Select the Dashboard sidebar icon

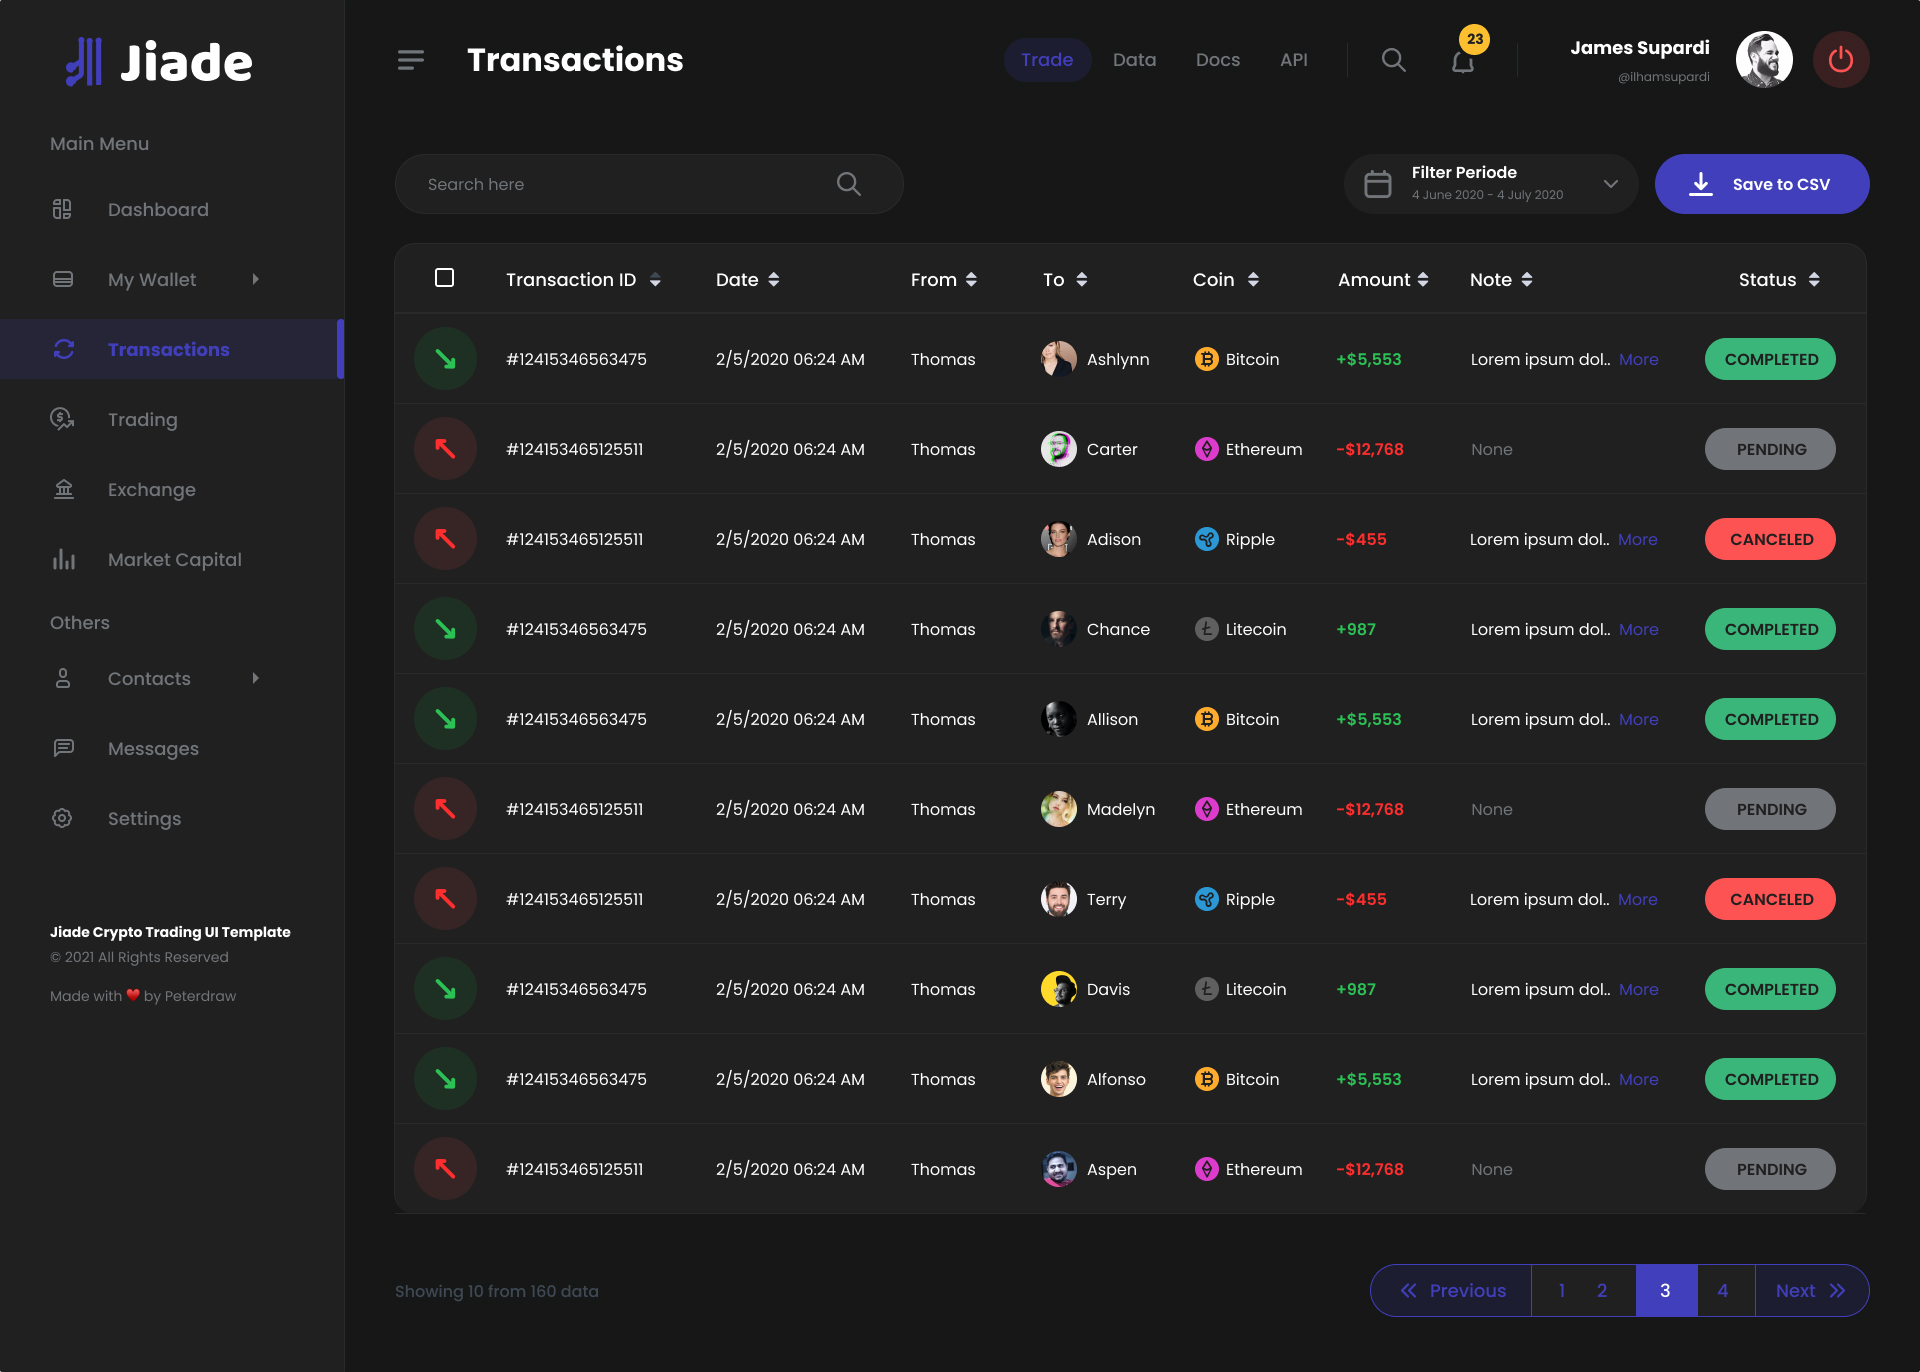click(x=62, y=209)
